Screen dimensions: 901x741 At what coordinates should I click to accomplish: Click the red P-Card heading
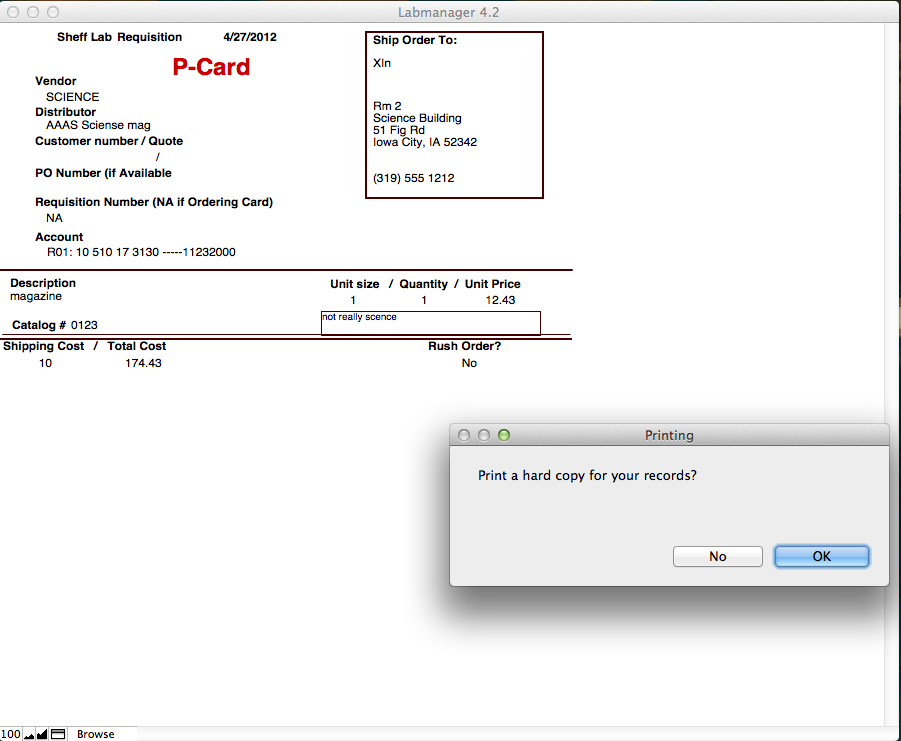tap(211, 67)
